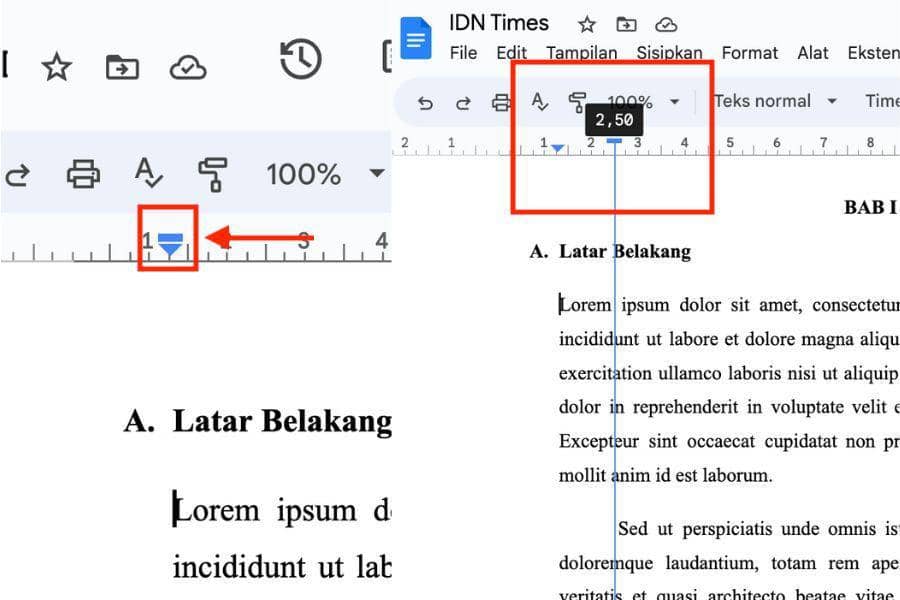Star the IDN Times document
900x600 pixels.
point(586,24)
